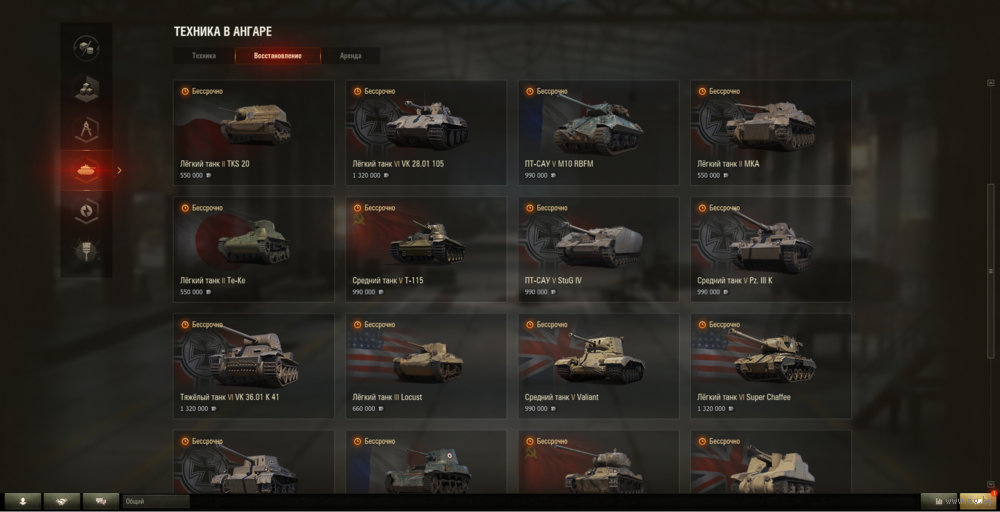This screenshot has height=512, width=1000.
Task: Select the M10 RBFM tank card
Action: [598, 133]
